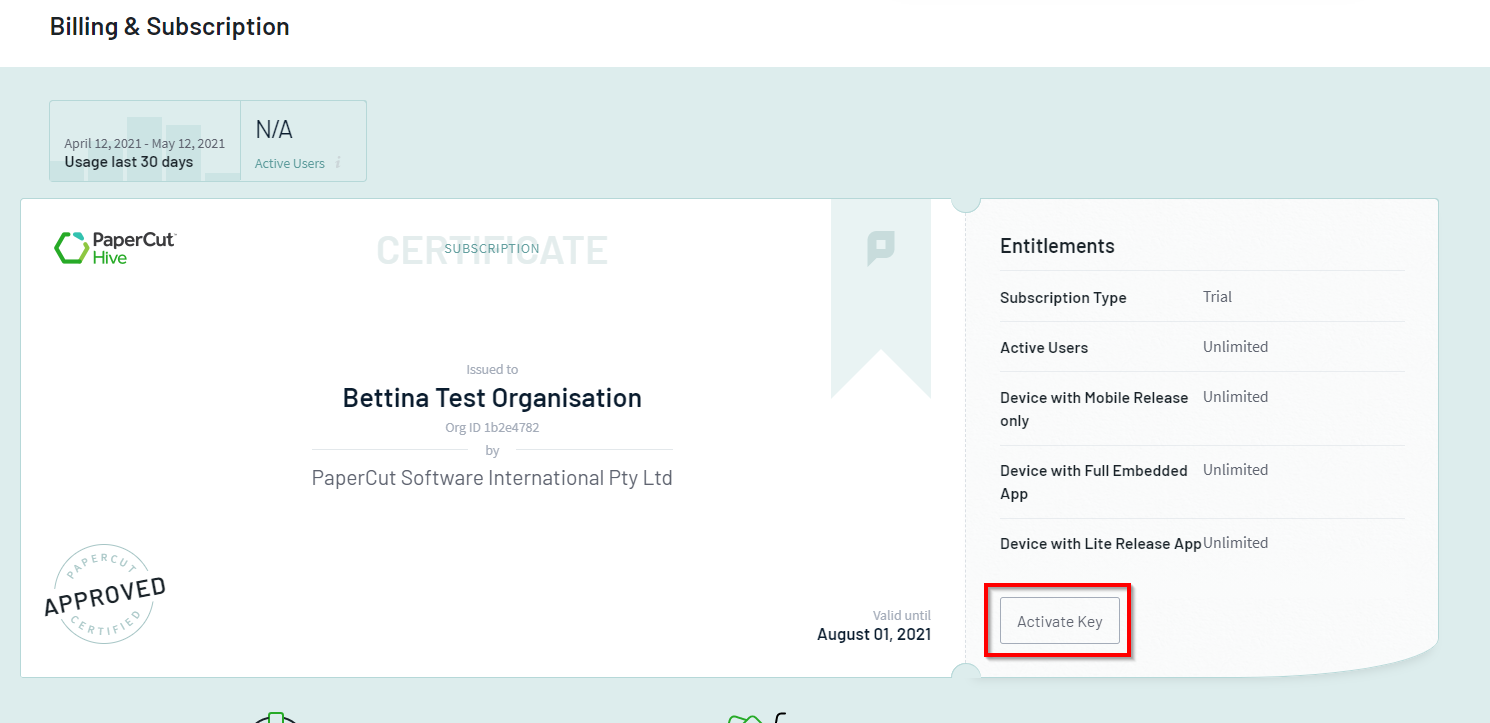1490x723 pixels.
Task: Click the Active Users caption under N/A
Action: 290,164
